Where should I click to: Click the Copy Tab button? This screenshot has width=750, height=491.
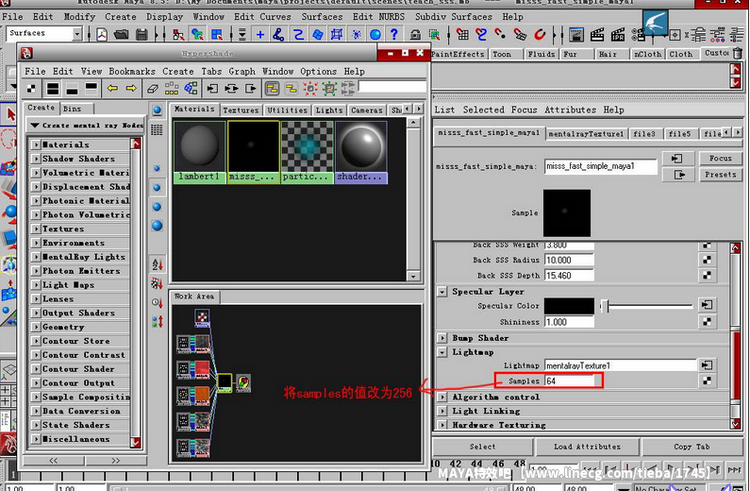(x=691, y=447)
